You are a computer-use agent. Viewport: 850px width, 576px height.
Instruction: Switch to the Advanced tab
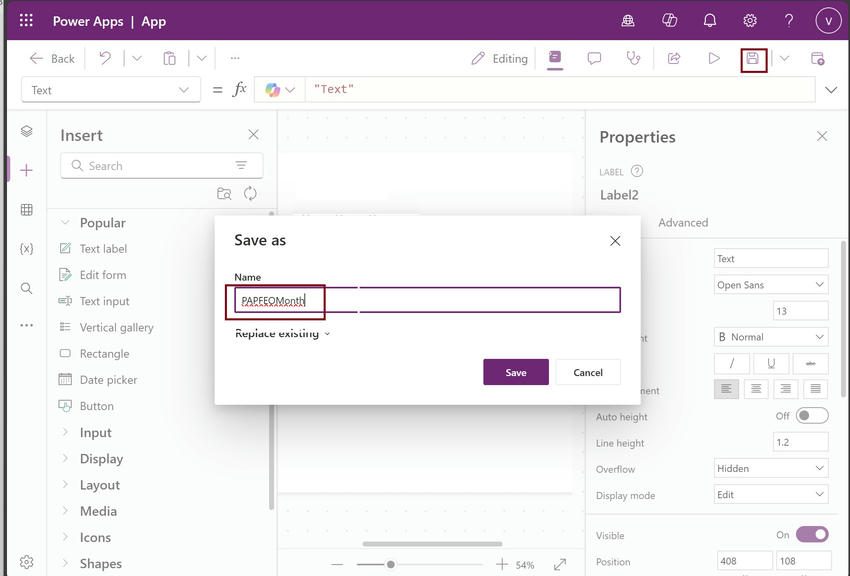683,222
